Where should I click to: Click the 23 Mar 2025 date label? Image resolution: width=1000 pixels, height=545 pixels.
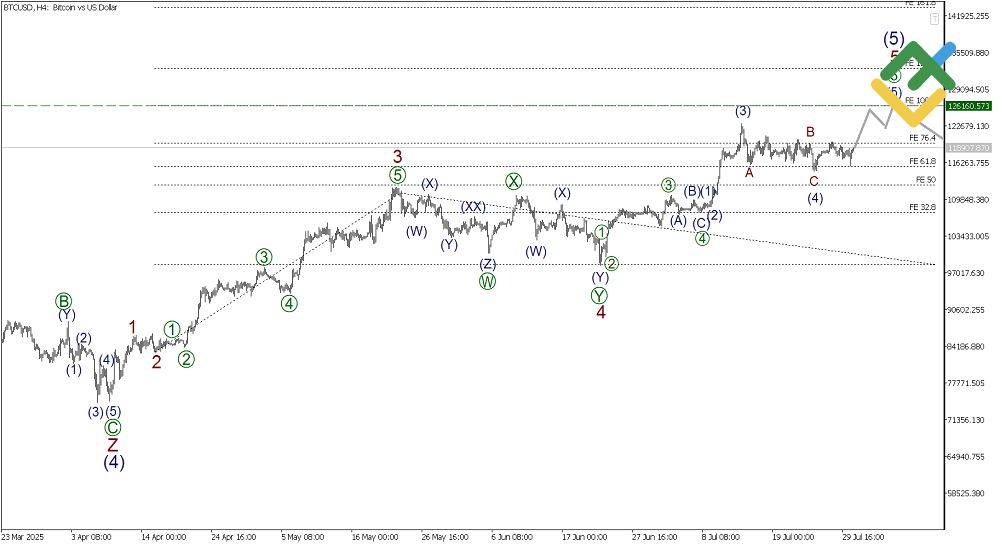[x=23, y=536]
